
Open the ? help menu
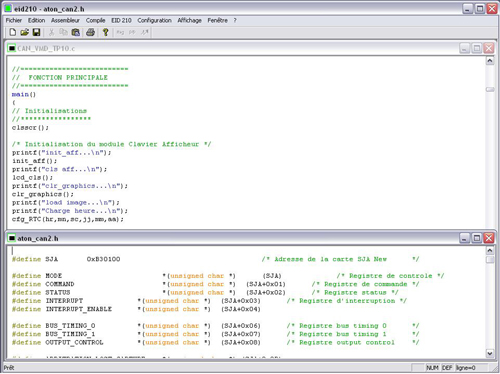click(x=235, y=20)
